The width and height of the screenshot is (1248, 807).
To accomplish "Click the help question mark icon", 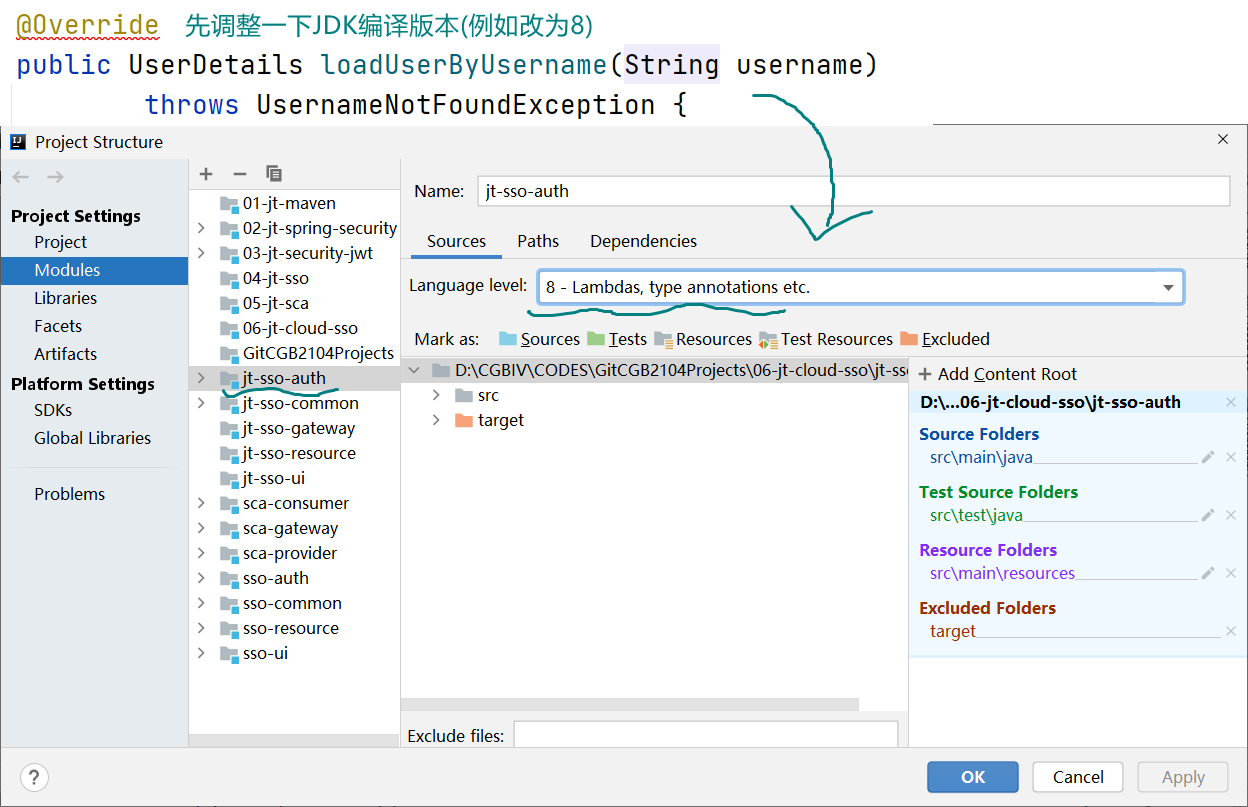I will click(34, 777).
